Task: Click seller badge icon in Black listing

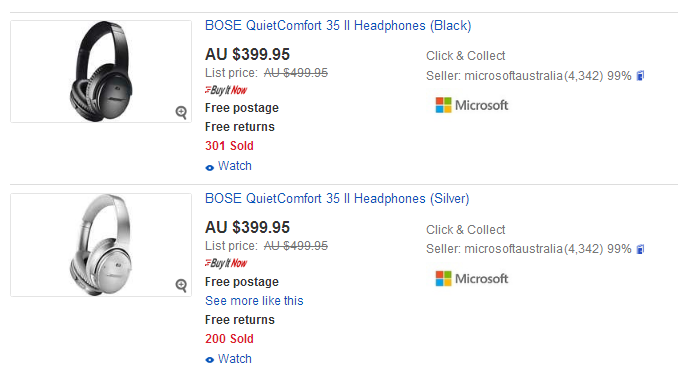Action: click(x=640, y=76)
